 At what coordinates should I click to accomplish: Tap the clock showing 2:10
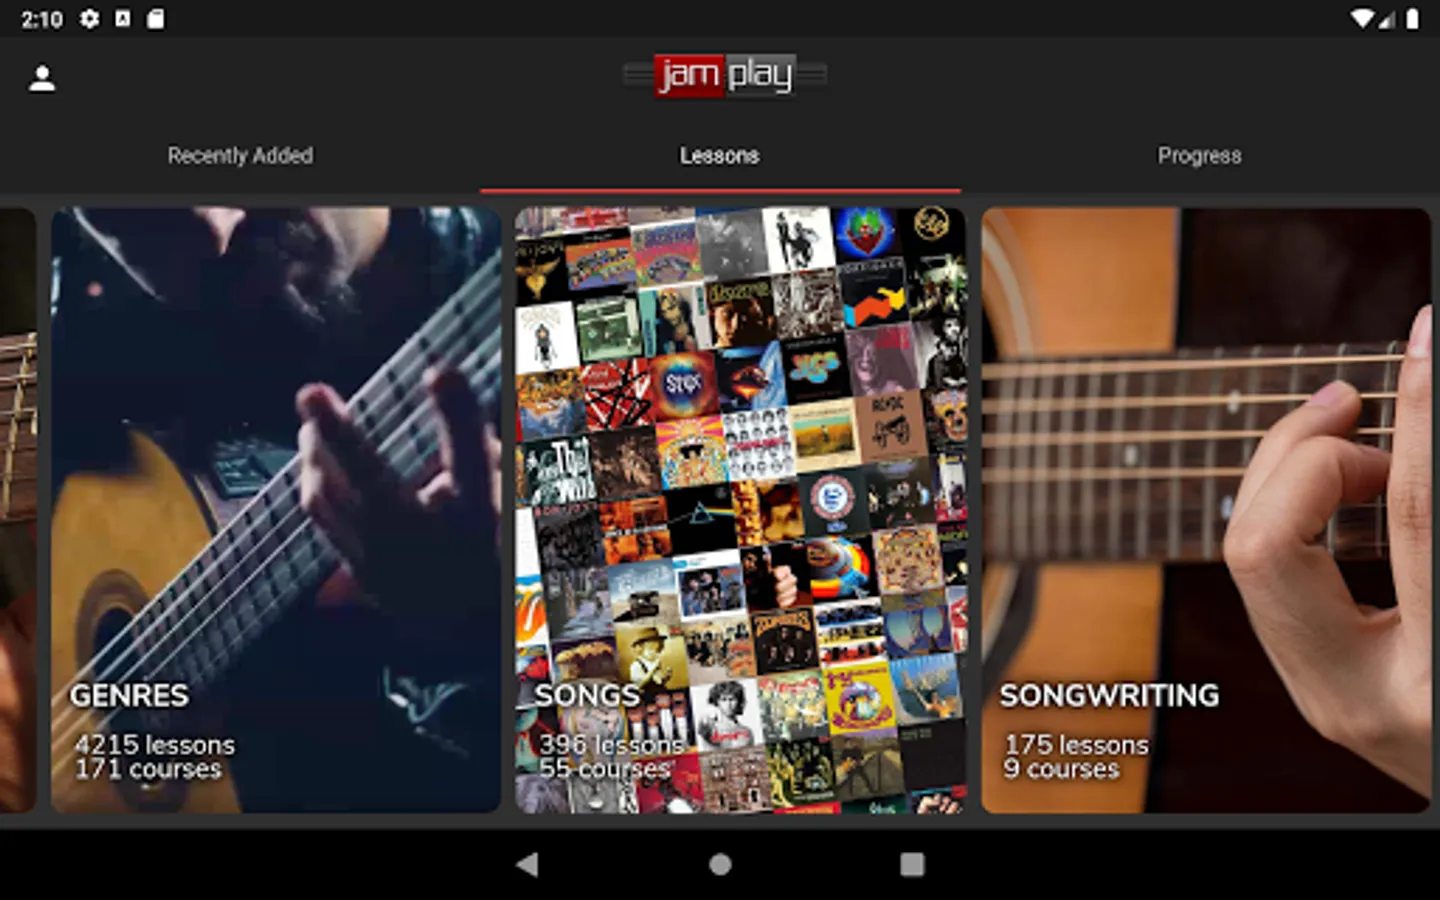[x=42, y=19]
